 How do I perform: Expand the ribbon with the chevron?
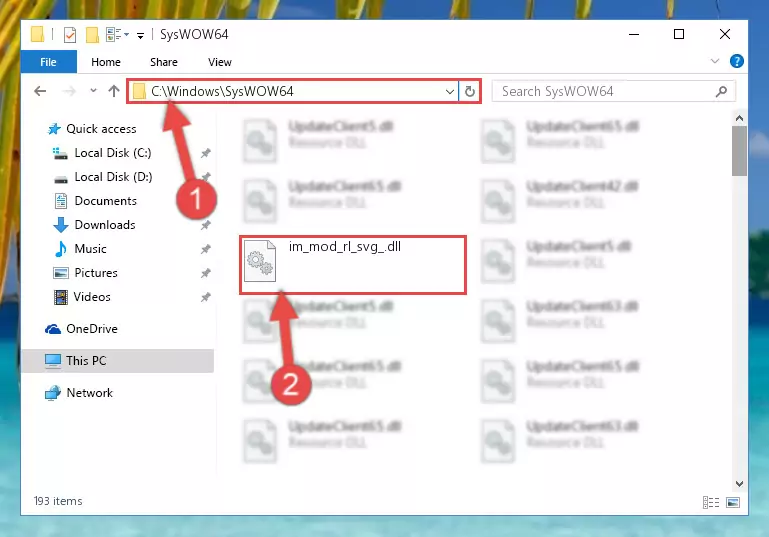(715, 61)
